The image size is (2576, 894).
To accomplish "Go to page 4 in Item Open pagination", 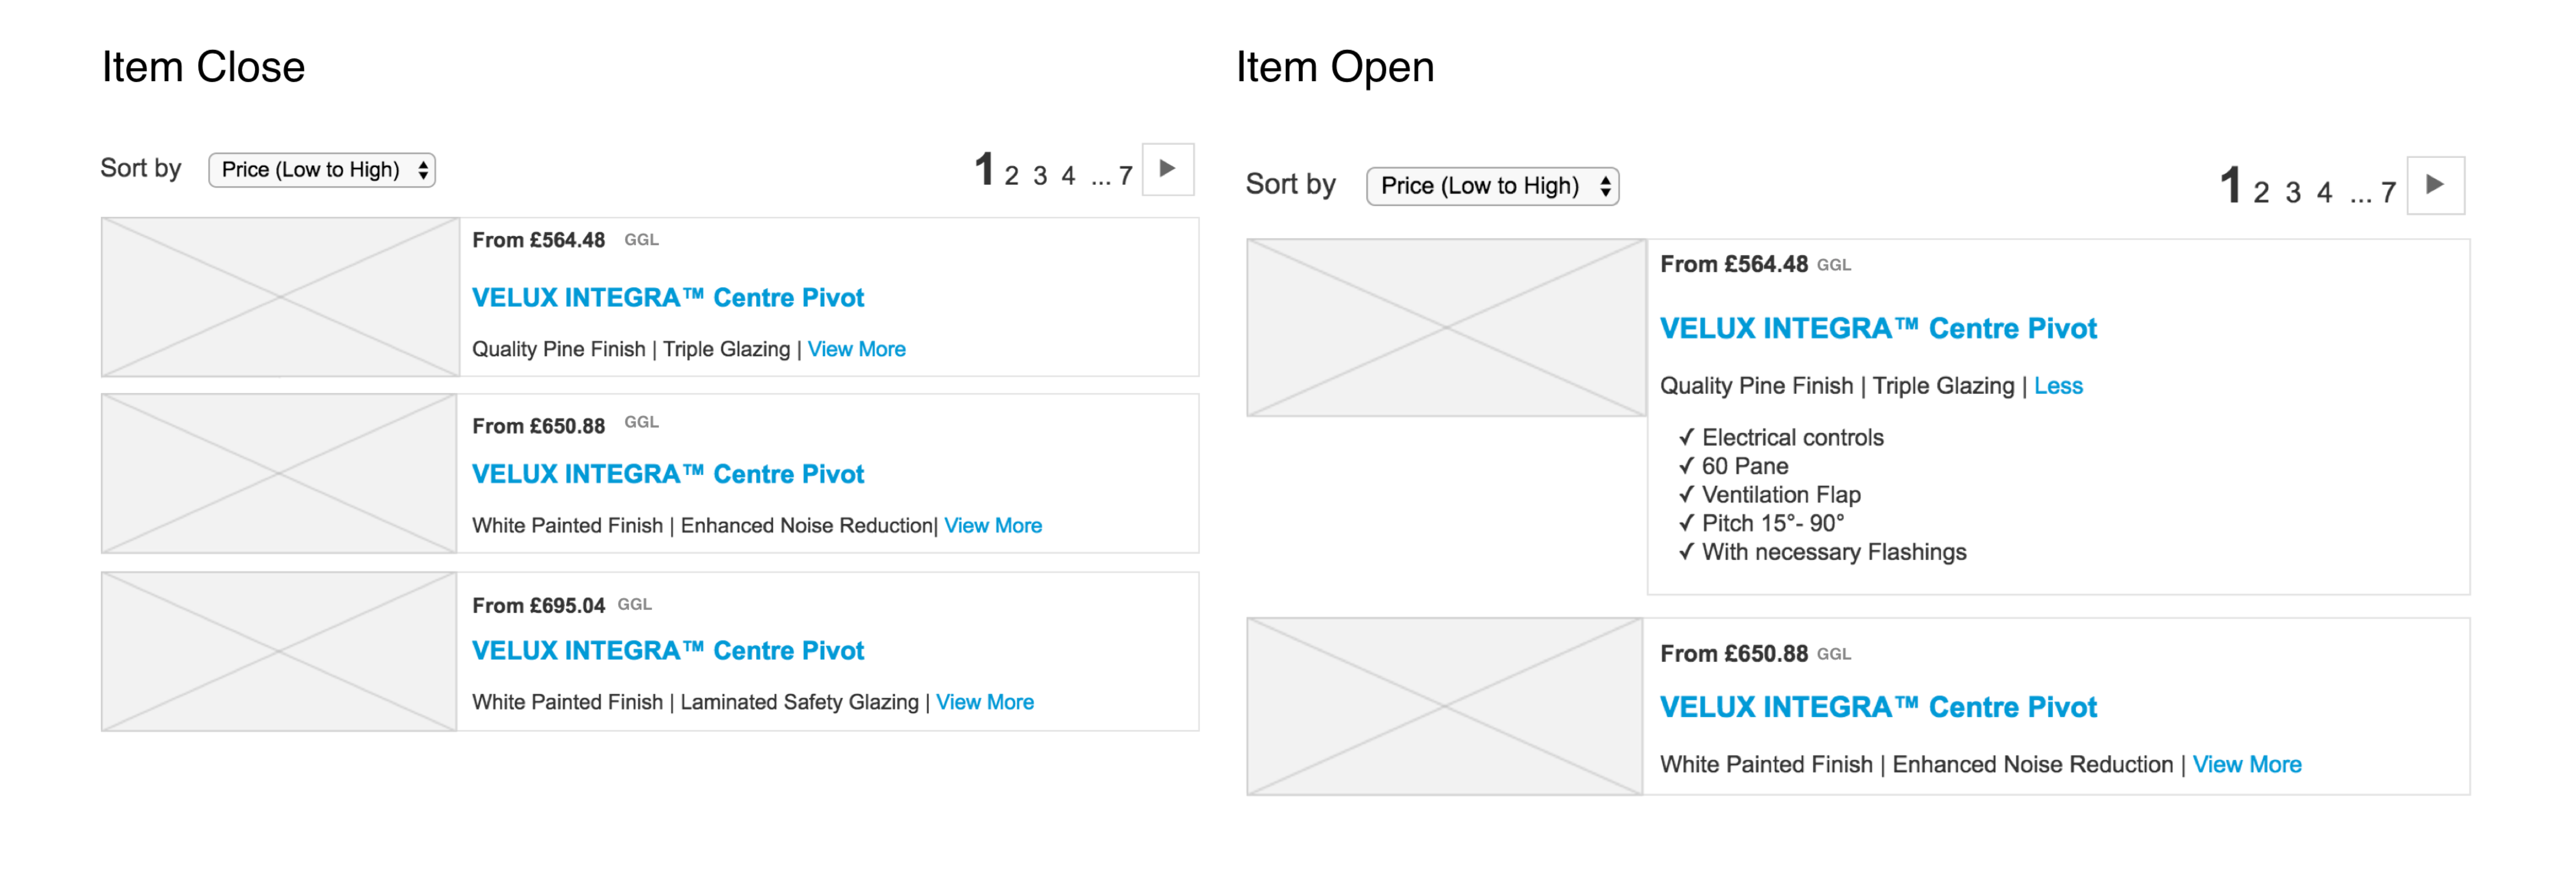I will click(x=2324, y=192).
